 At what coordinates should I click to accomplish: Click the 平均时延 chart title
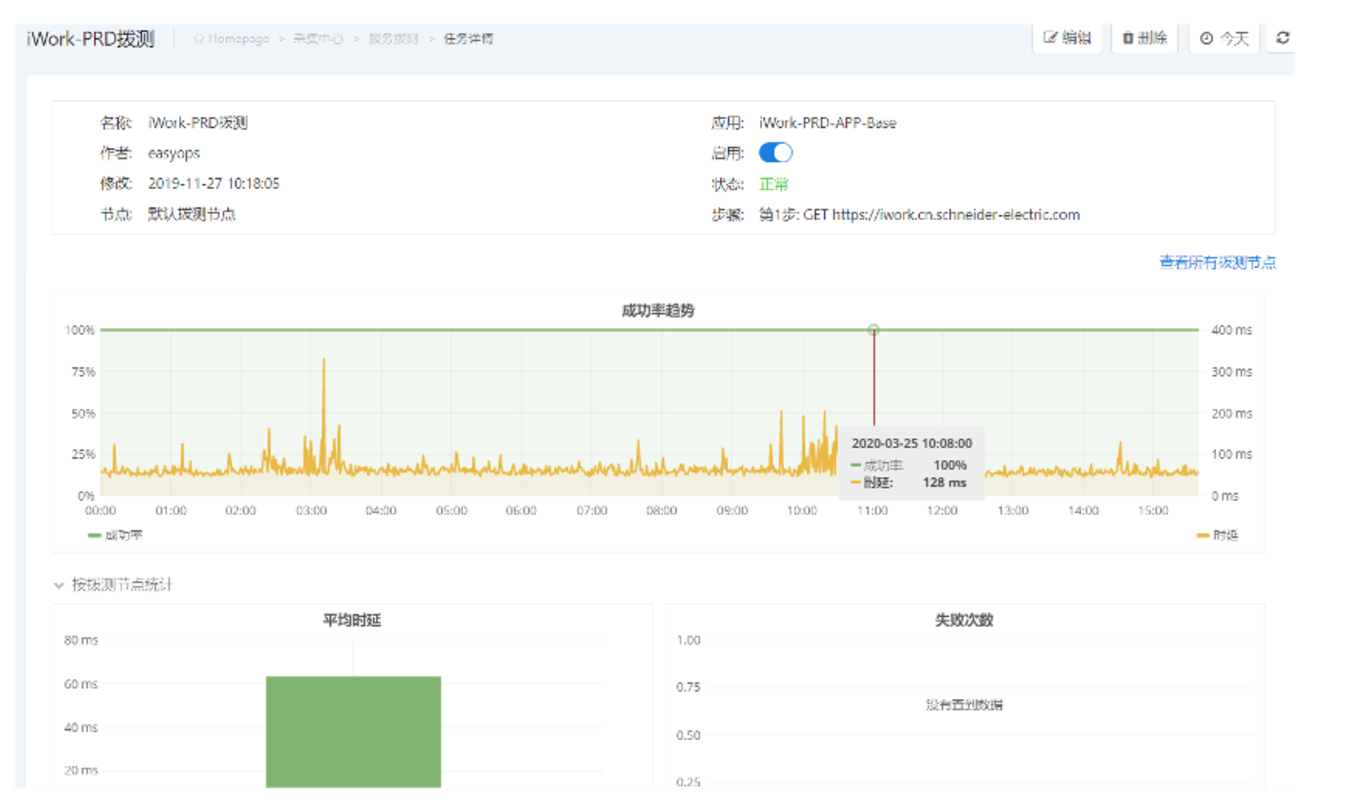(x=352, y=620)
